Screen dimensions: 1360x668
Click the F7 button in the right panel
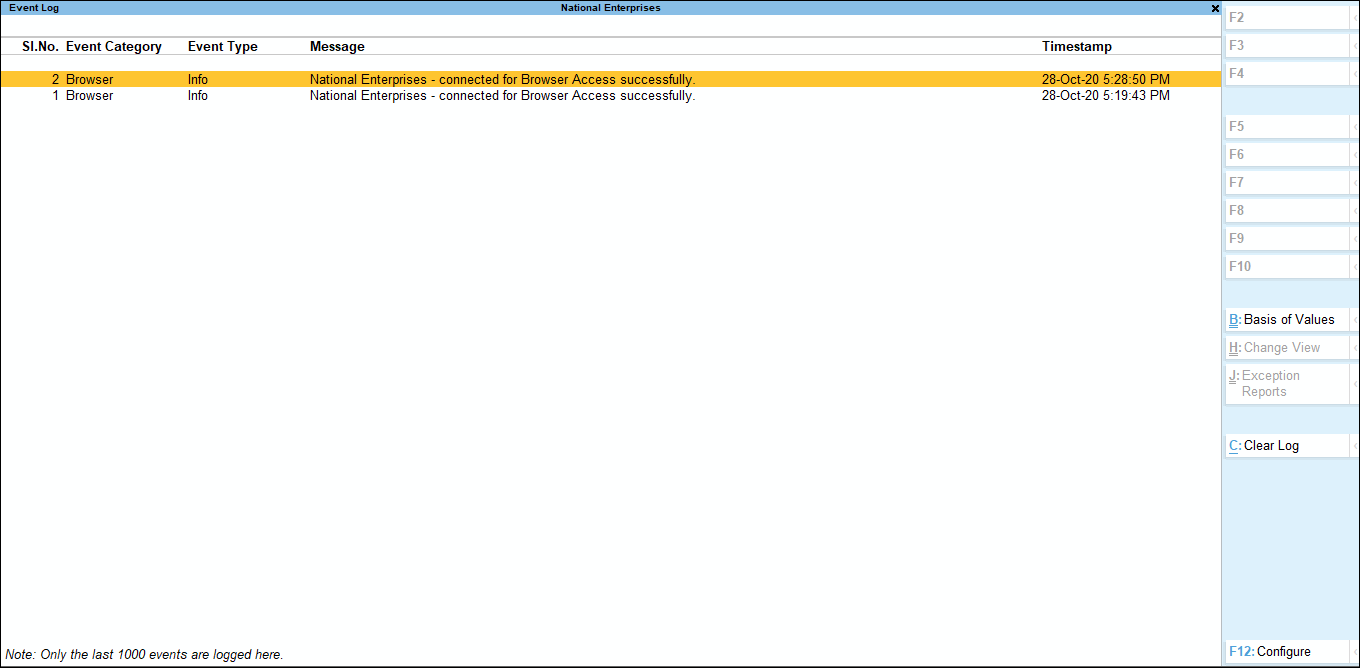point(1287,183)
